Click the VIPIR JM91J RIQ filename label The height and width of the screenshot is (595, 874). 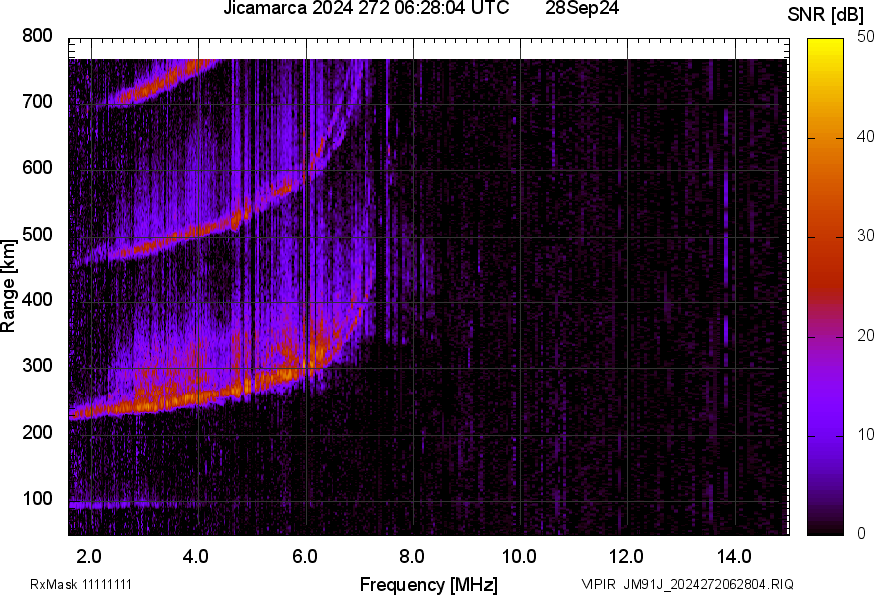(x=687, y=584)
